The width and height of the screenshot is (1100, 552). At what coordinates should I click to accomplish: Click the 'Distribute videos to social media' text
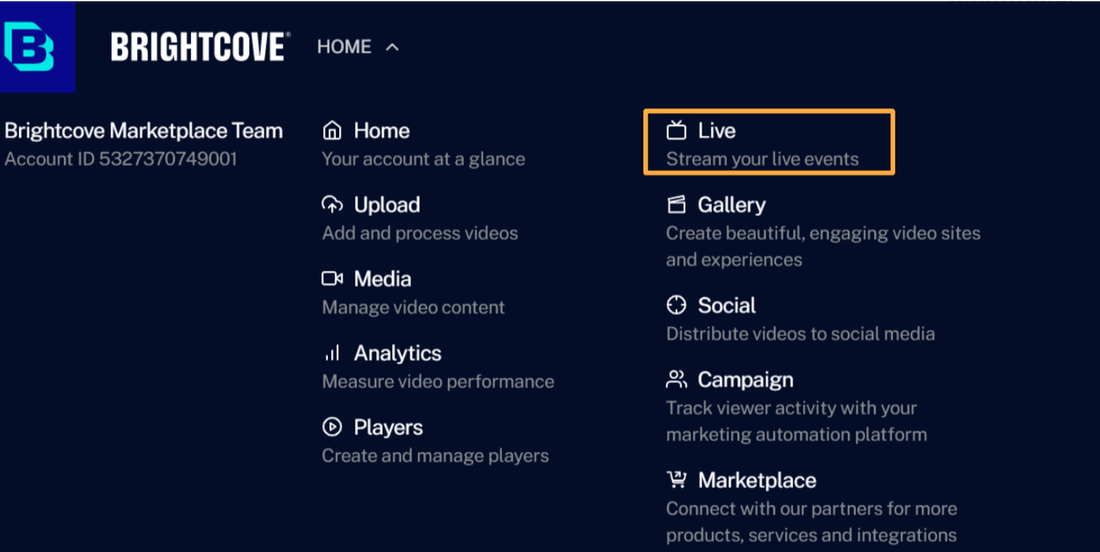(x=800, y=333)
